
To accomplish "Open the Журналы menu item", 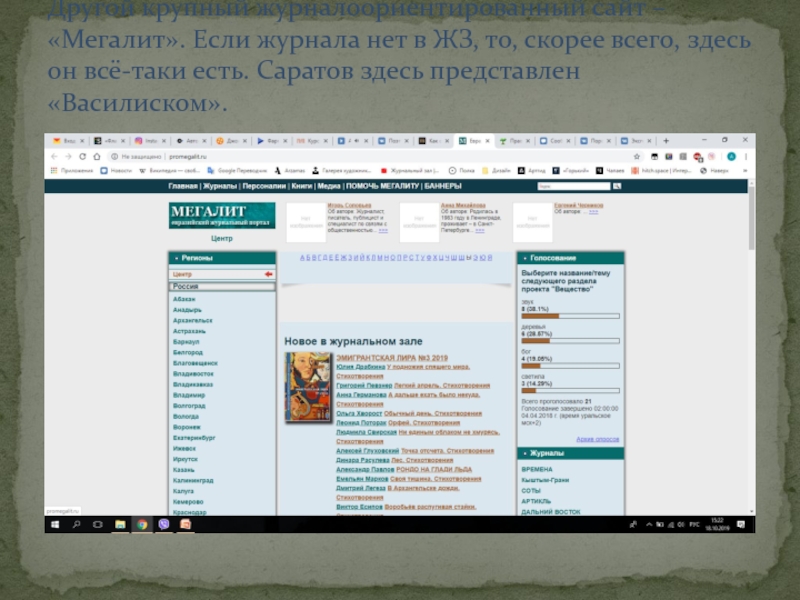I will click(x=220, y=186).
